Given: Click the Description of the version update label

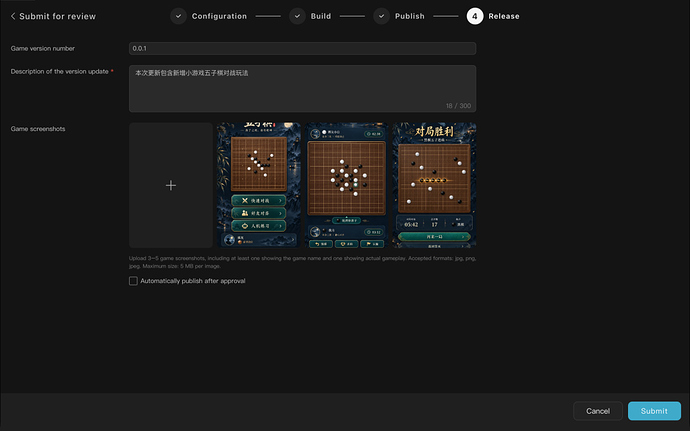Looking at the screenshot, I should (59, 71).
